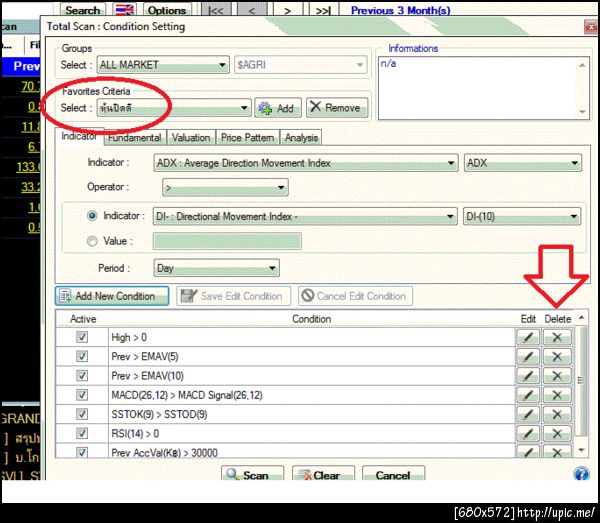Go to last page button >>|
600x523 pixels.
pos(323,10)
